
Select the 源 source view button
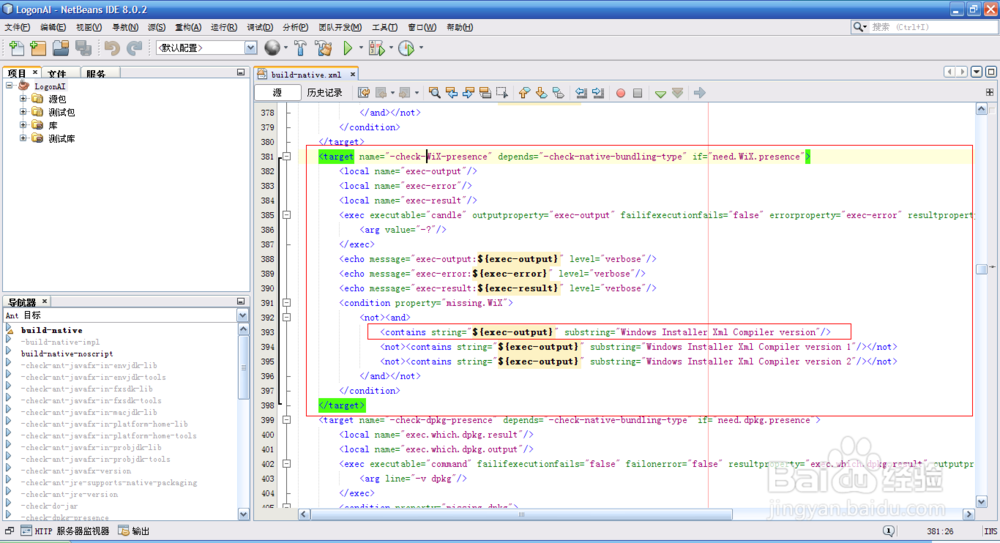coord(277,93)
